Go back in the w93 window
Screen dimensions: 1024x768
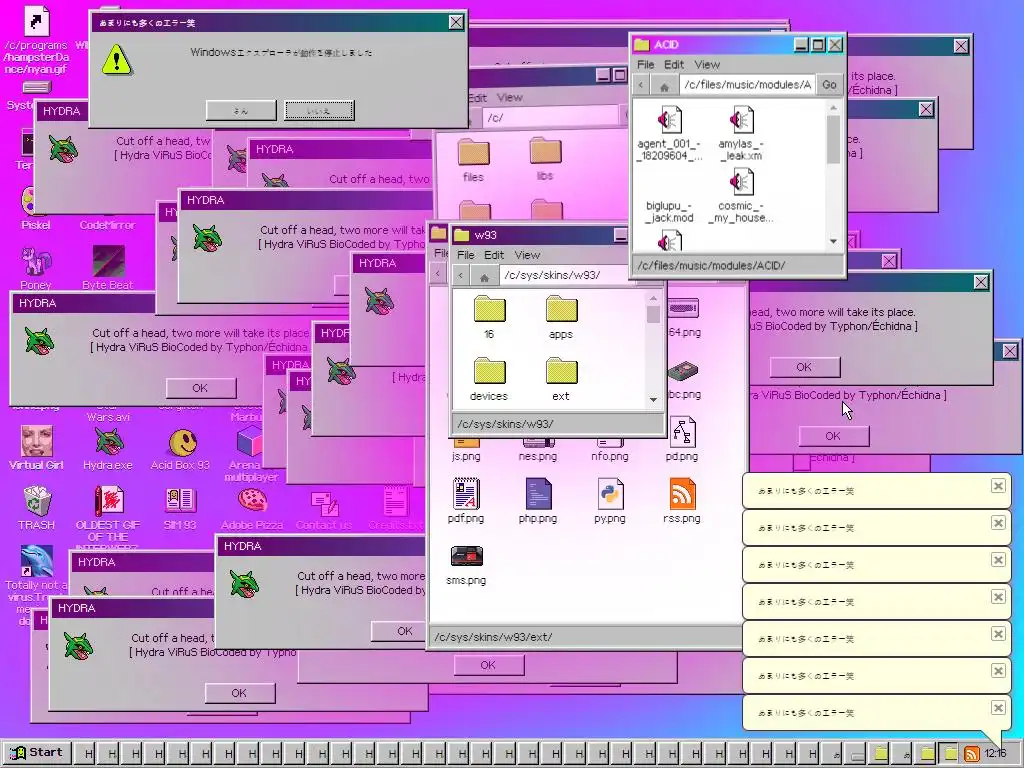461,276
